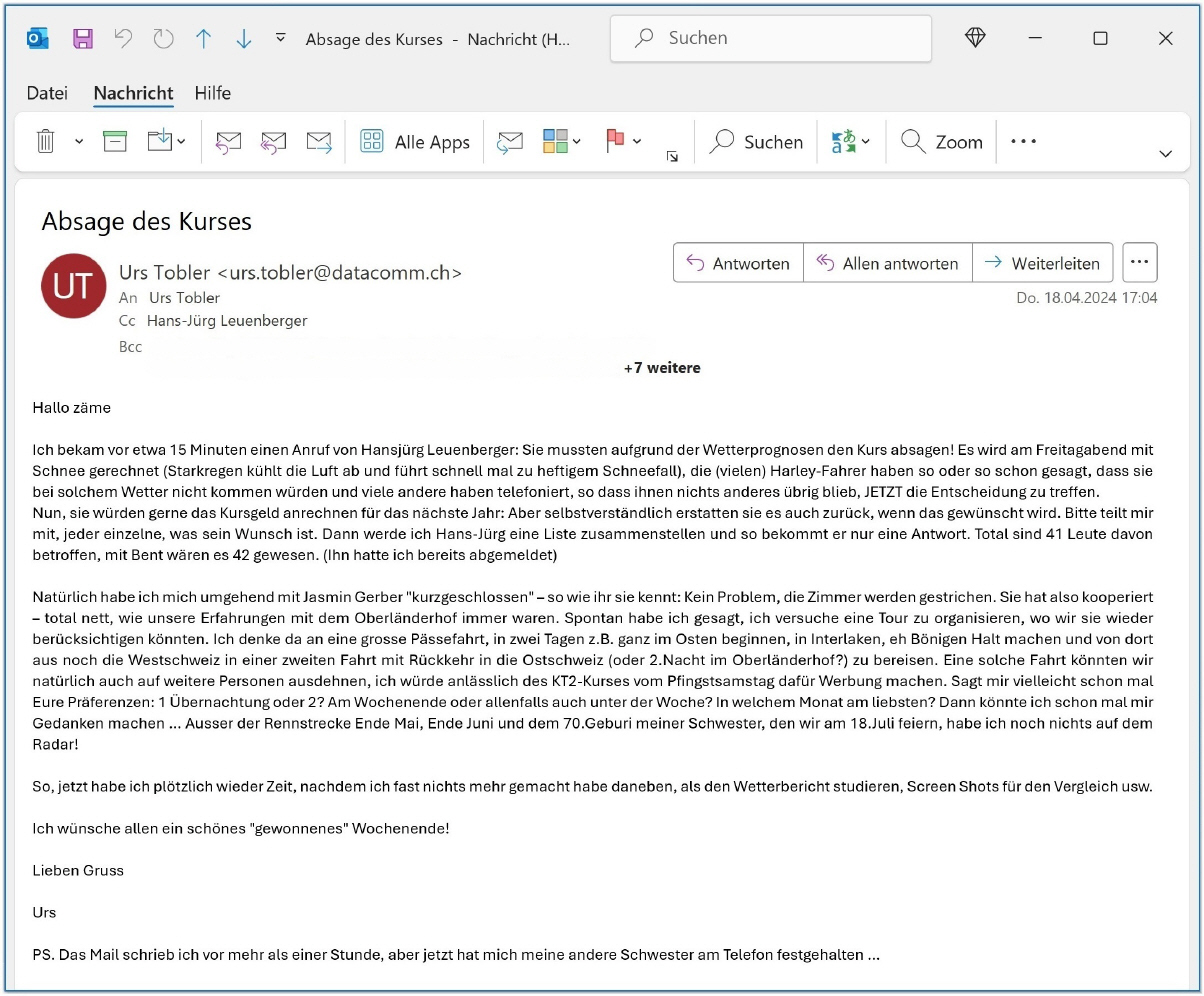Click Allen antworten in message header
The image size is (1204, 996).
coord(887,264)
